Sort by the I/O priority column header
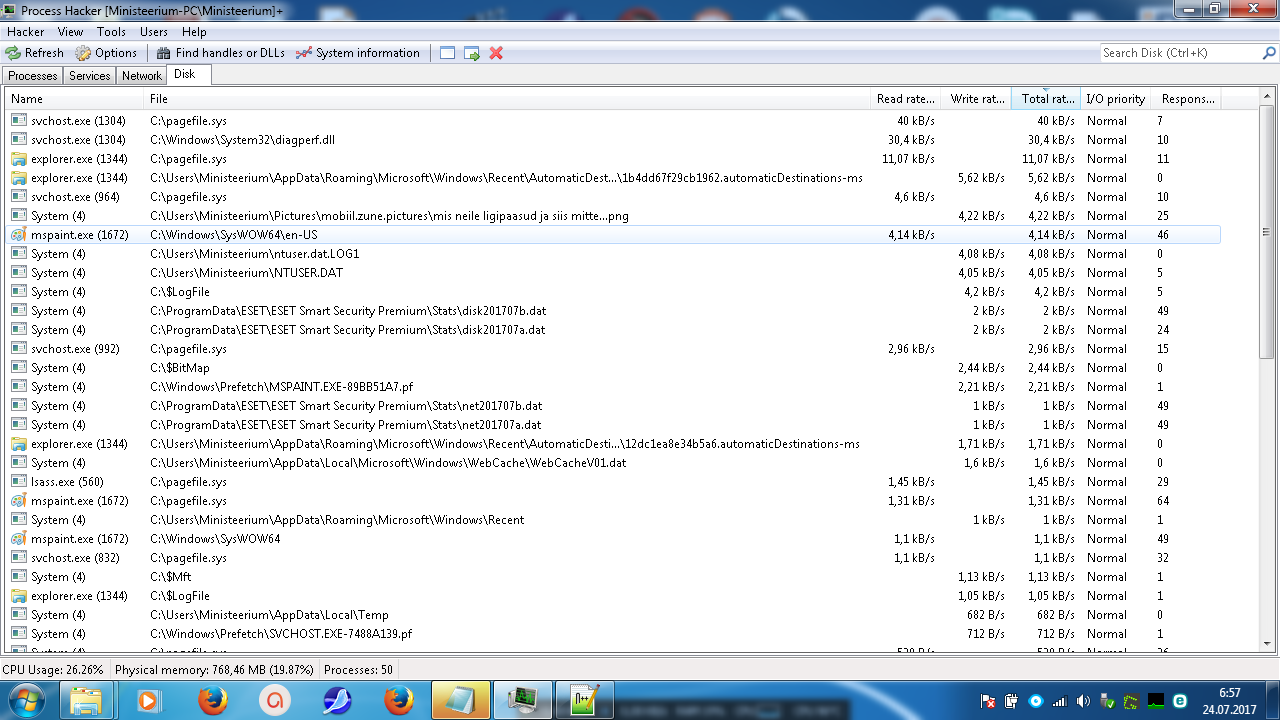 pos(1115,99)
